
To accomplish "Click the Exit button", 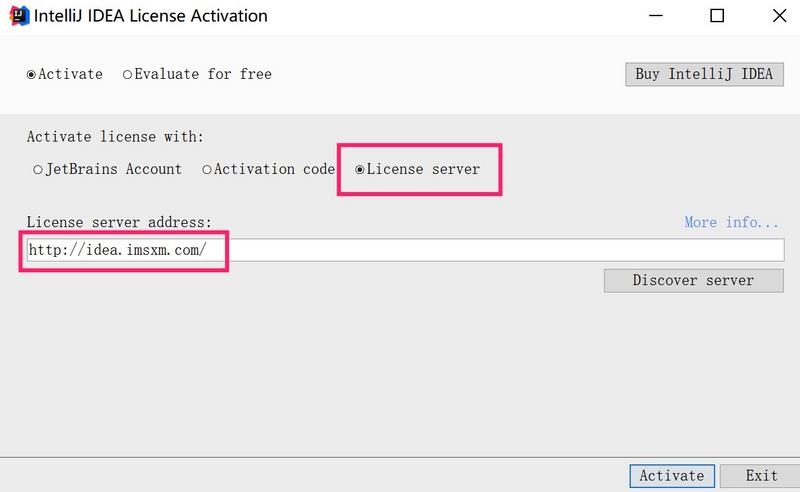I will coord(761,476).
